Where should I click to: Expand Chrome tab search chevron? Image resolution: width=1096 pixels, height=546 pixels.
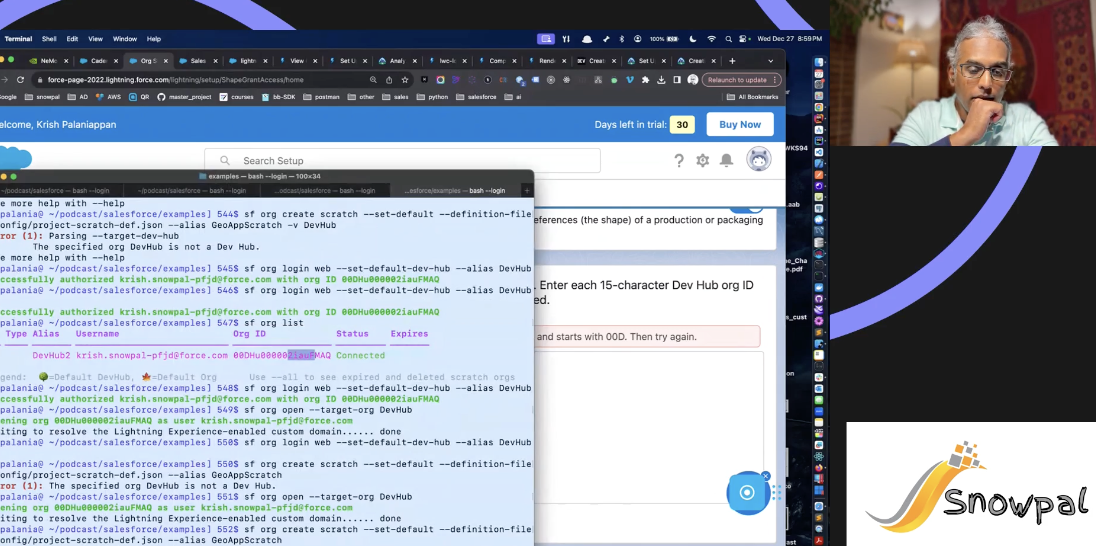pos(770,61)
